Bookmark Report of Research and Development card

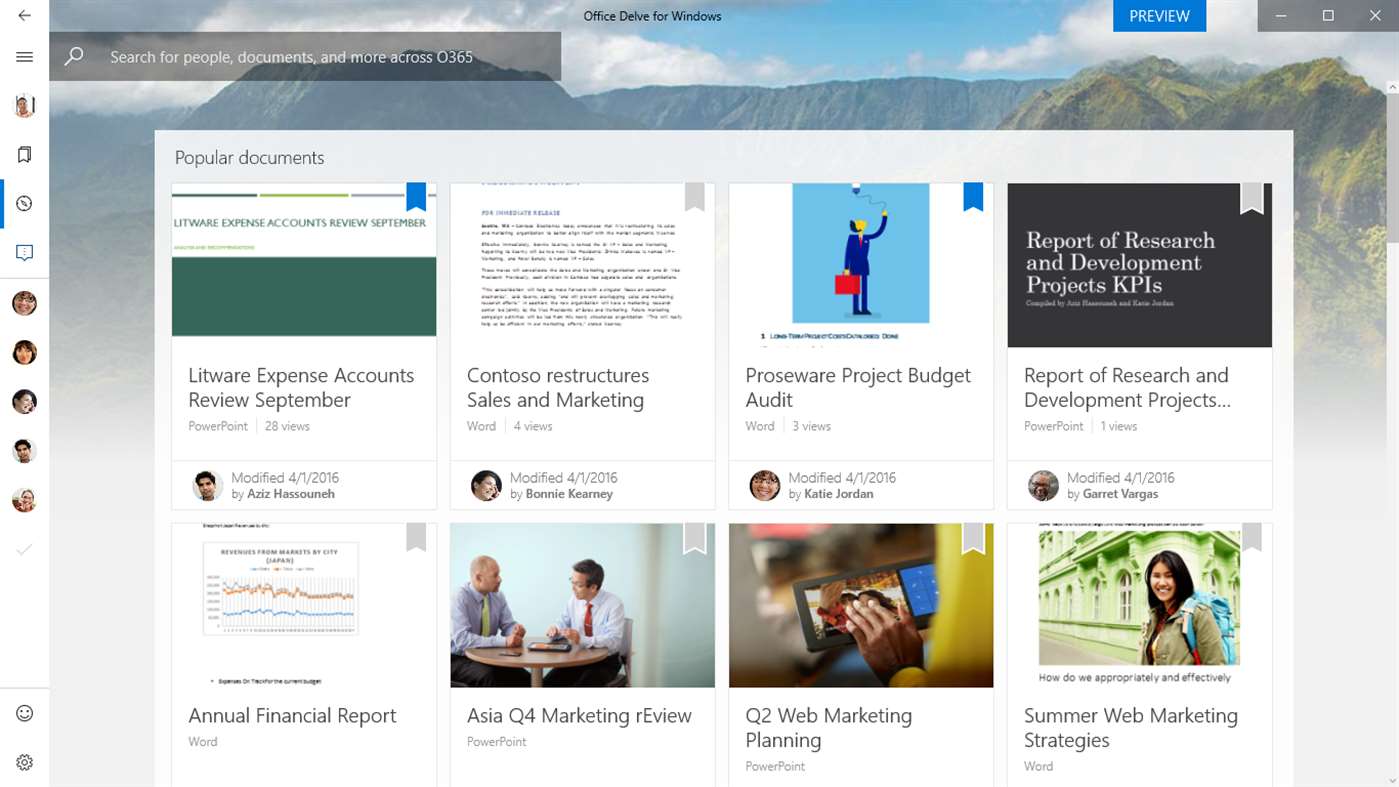(1251, 198)
